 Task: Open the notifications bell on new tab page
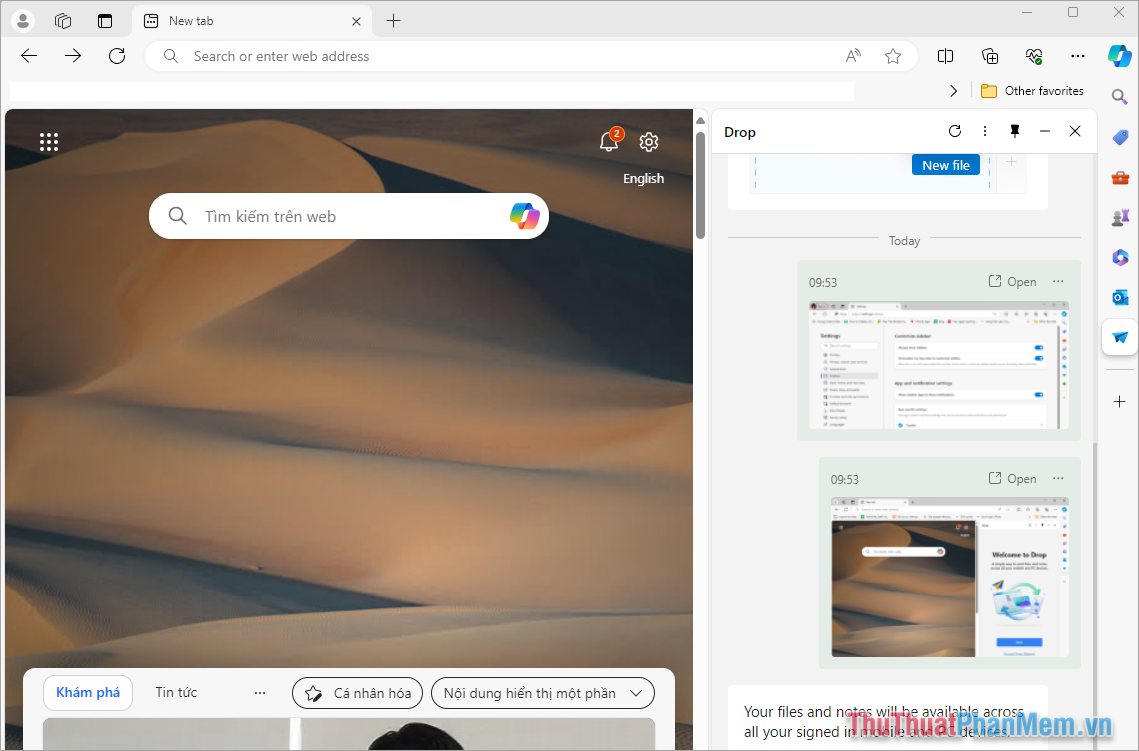pos(610,142)
